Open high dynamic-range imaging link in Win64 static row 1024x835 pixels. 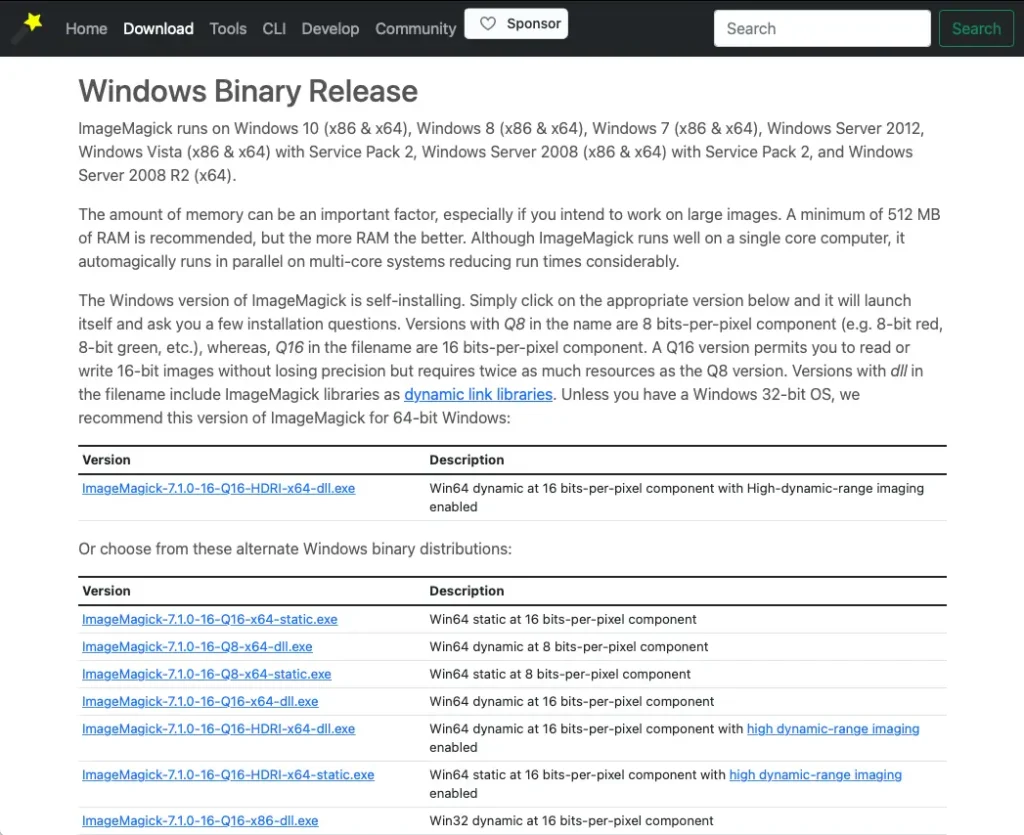(815, 774)
